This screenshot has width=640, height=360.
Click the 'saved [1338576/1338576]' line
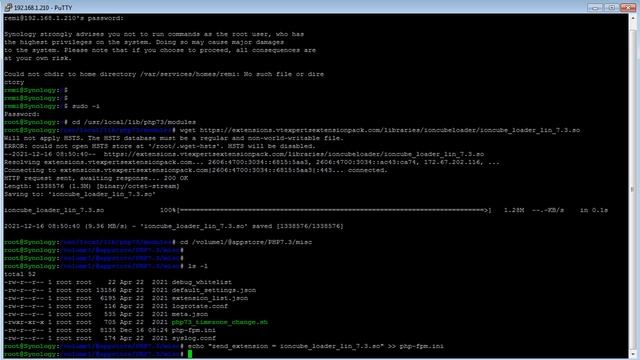[x=174, y=226]
